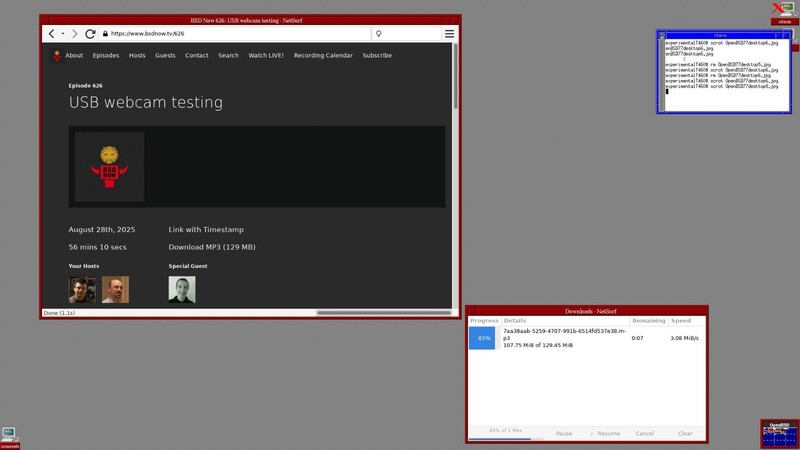The image size is (800, 450).
Task: Click the web search field with magnifier icon
Action: coord(406,34)
